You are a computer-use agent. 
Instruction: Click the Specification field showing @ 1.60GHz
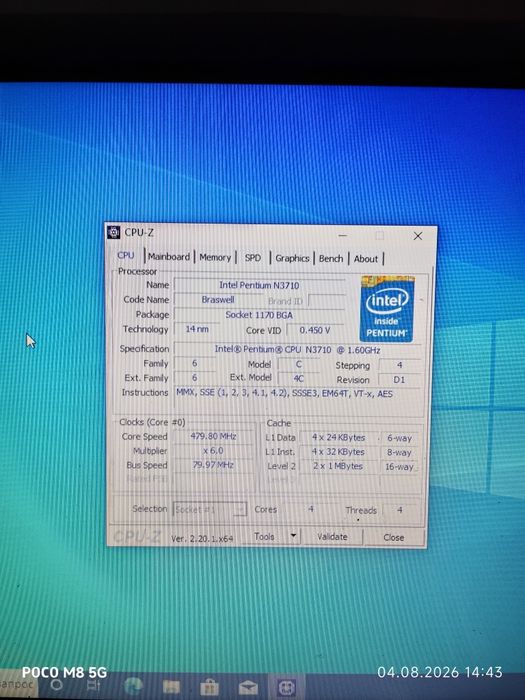point(297,350)
